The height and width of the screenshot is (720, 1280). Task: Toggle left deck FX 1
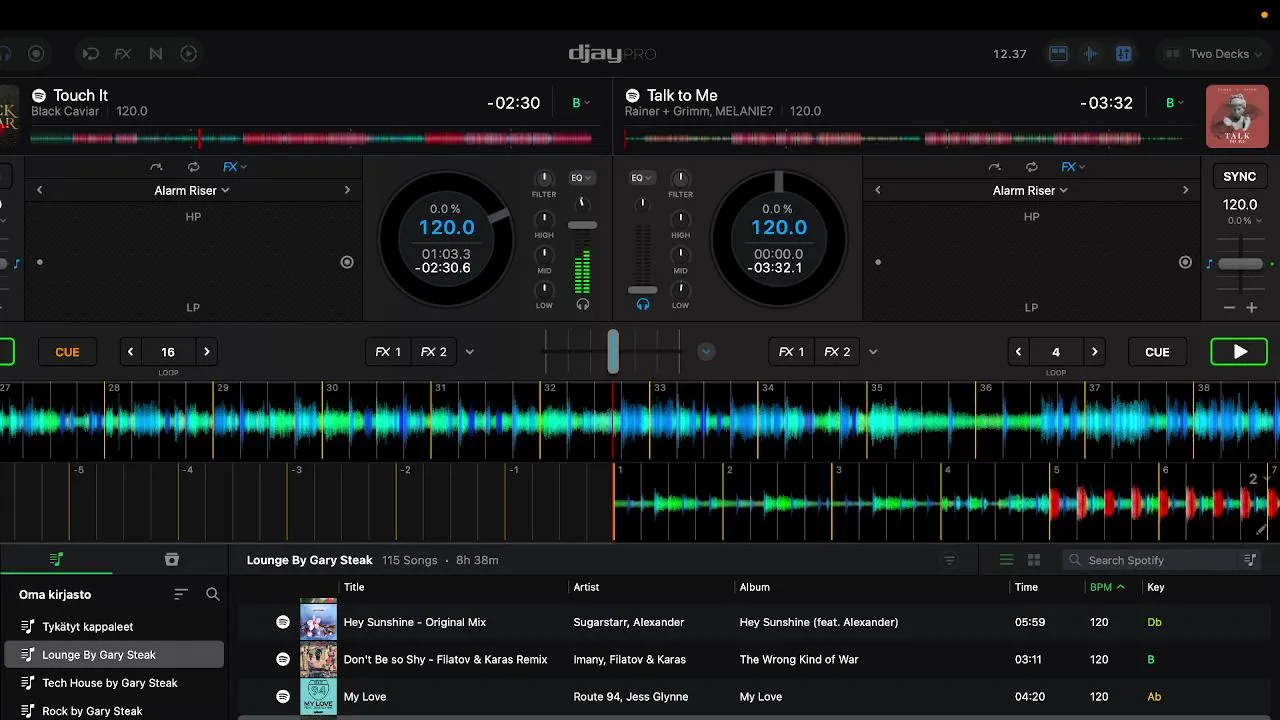tap(388, 352)
